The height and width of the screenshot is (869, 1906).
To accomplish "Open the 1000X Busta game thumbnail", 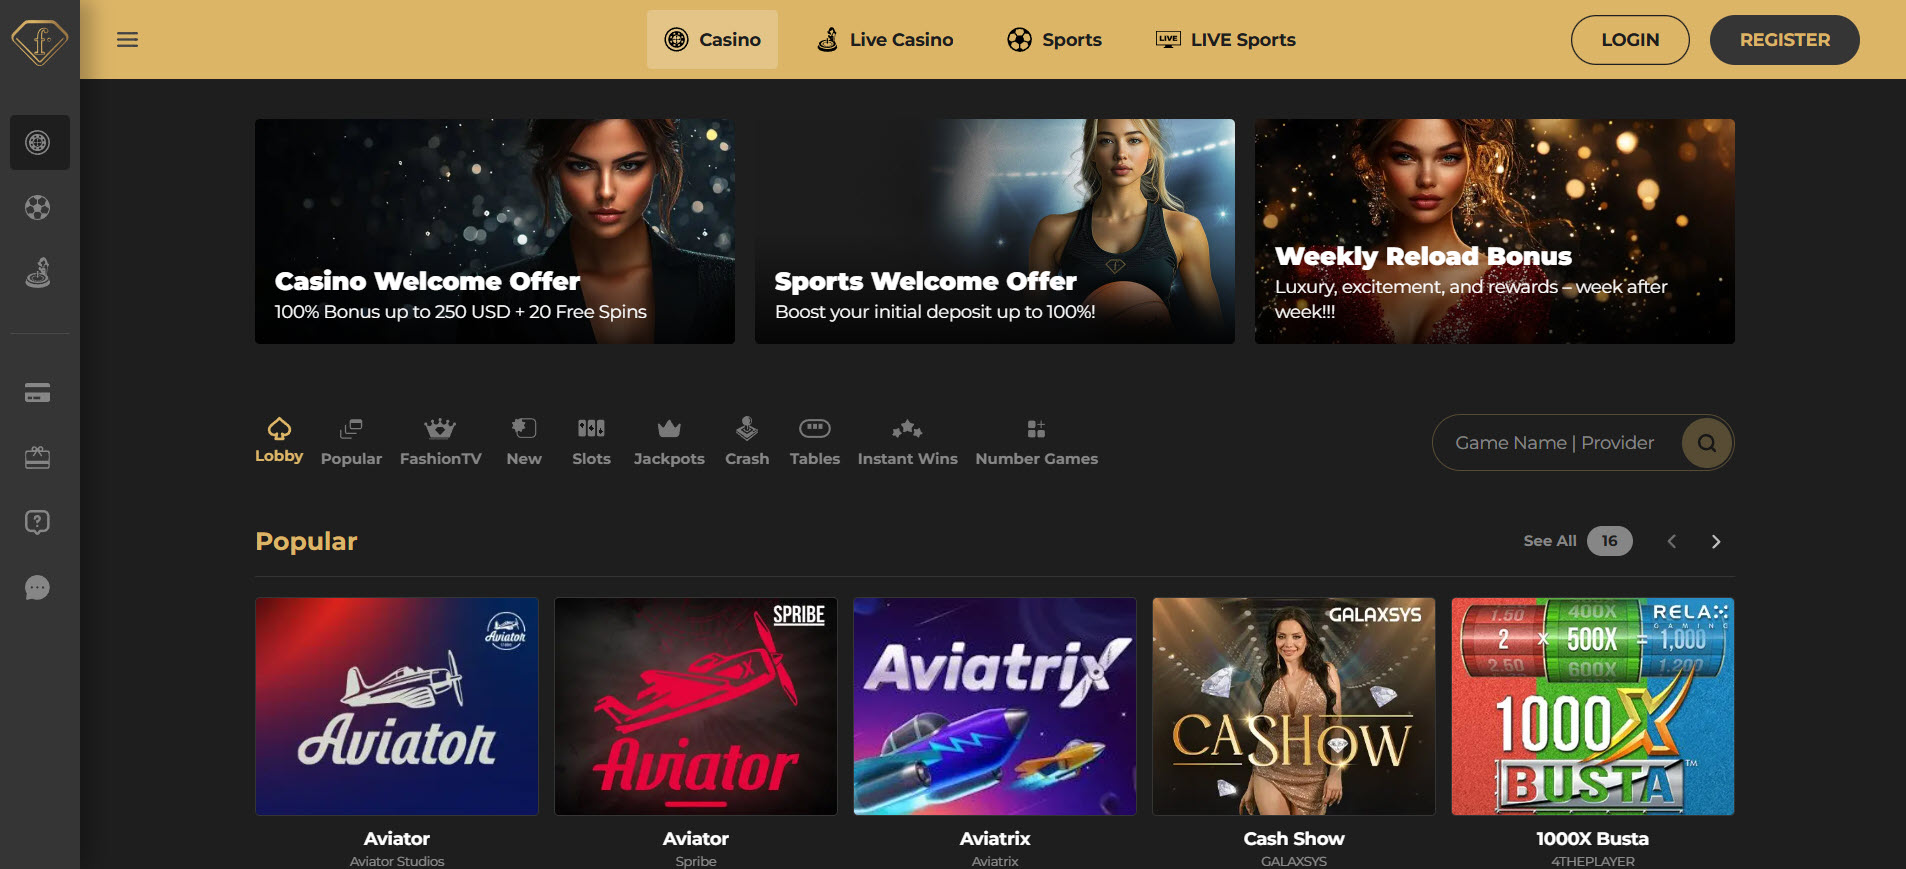I will (x=1593, y=706).
